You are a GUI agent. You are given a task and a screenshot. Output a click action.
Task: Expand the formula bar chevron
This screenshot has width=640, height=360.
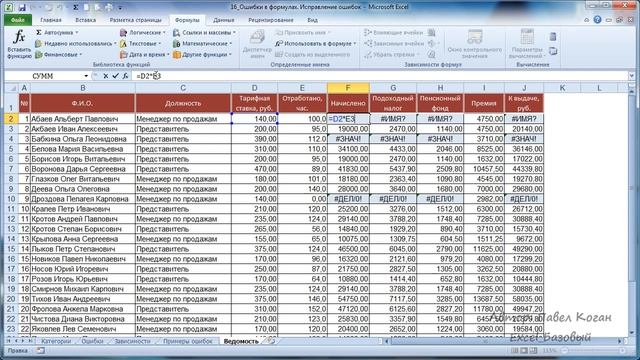tap(632, 76)
